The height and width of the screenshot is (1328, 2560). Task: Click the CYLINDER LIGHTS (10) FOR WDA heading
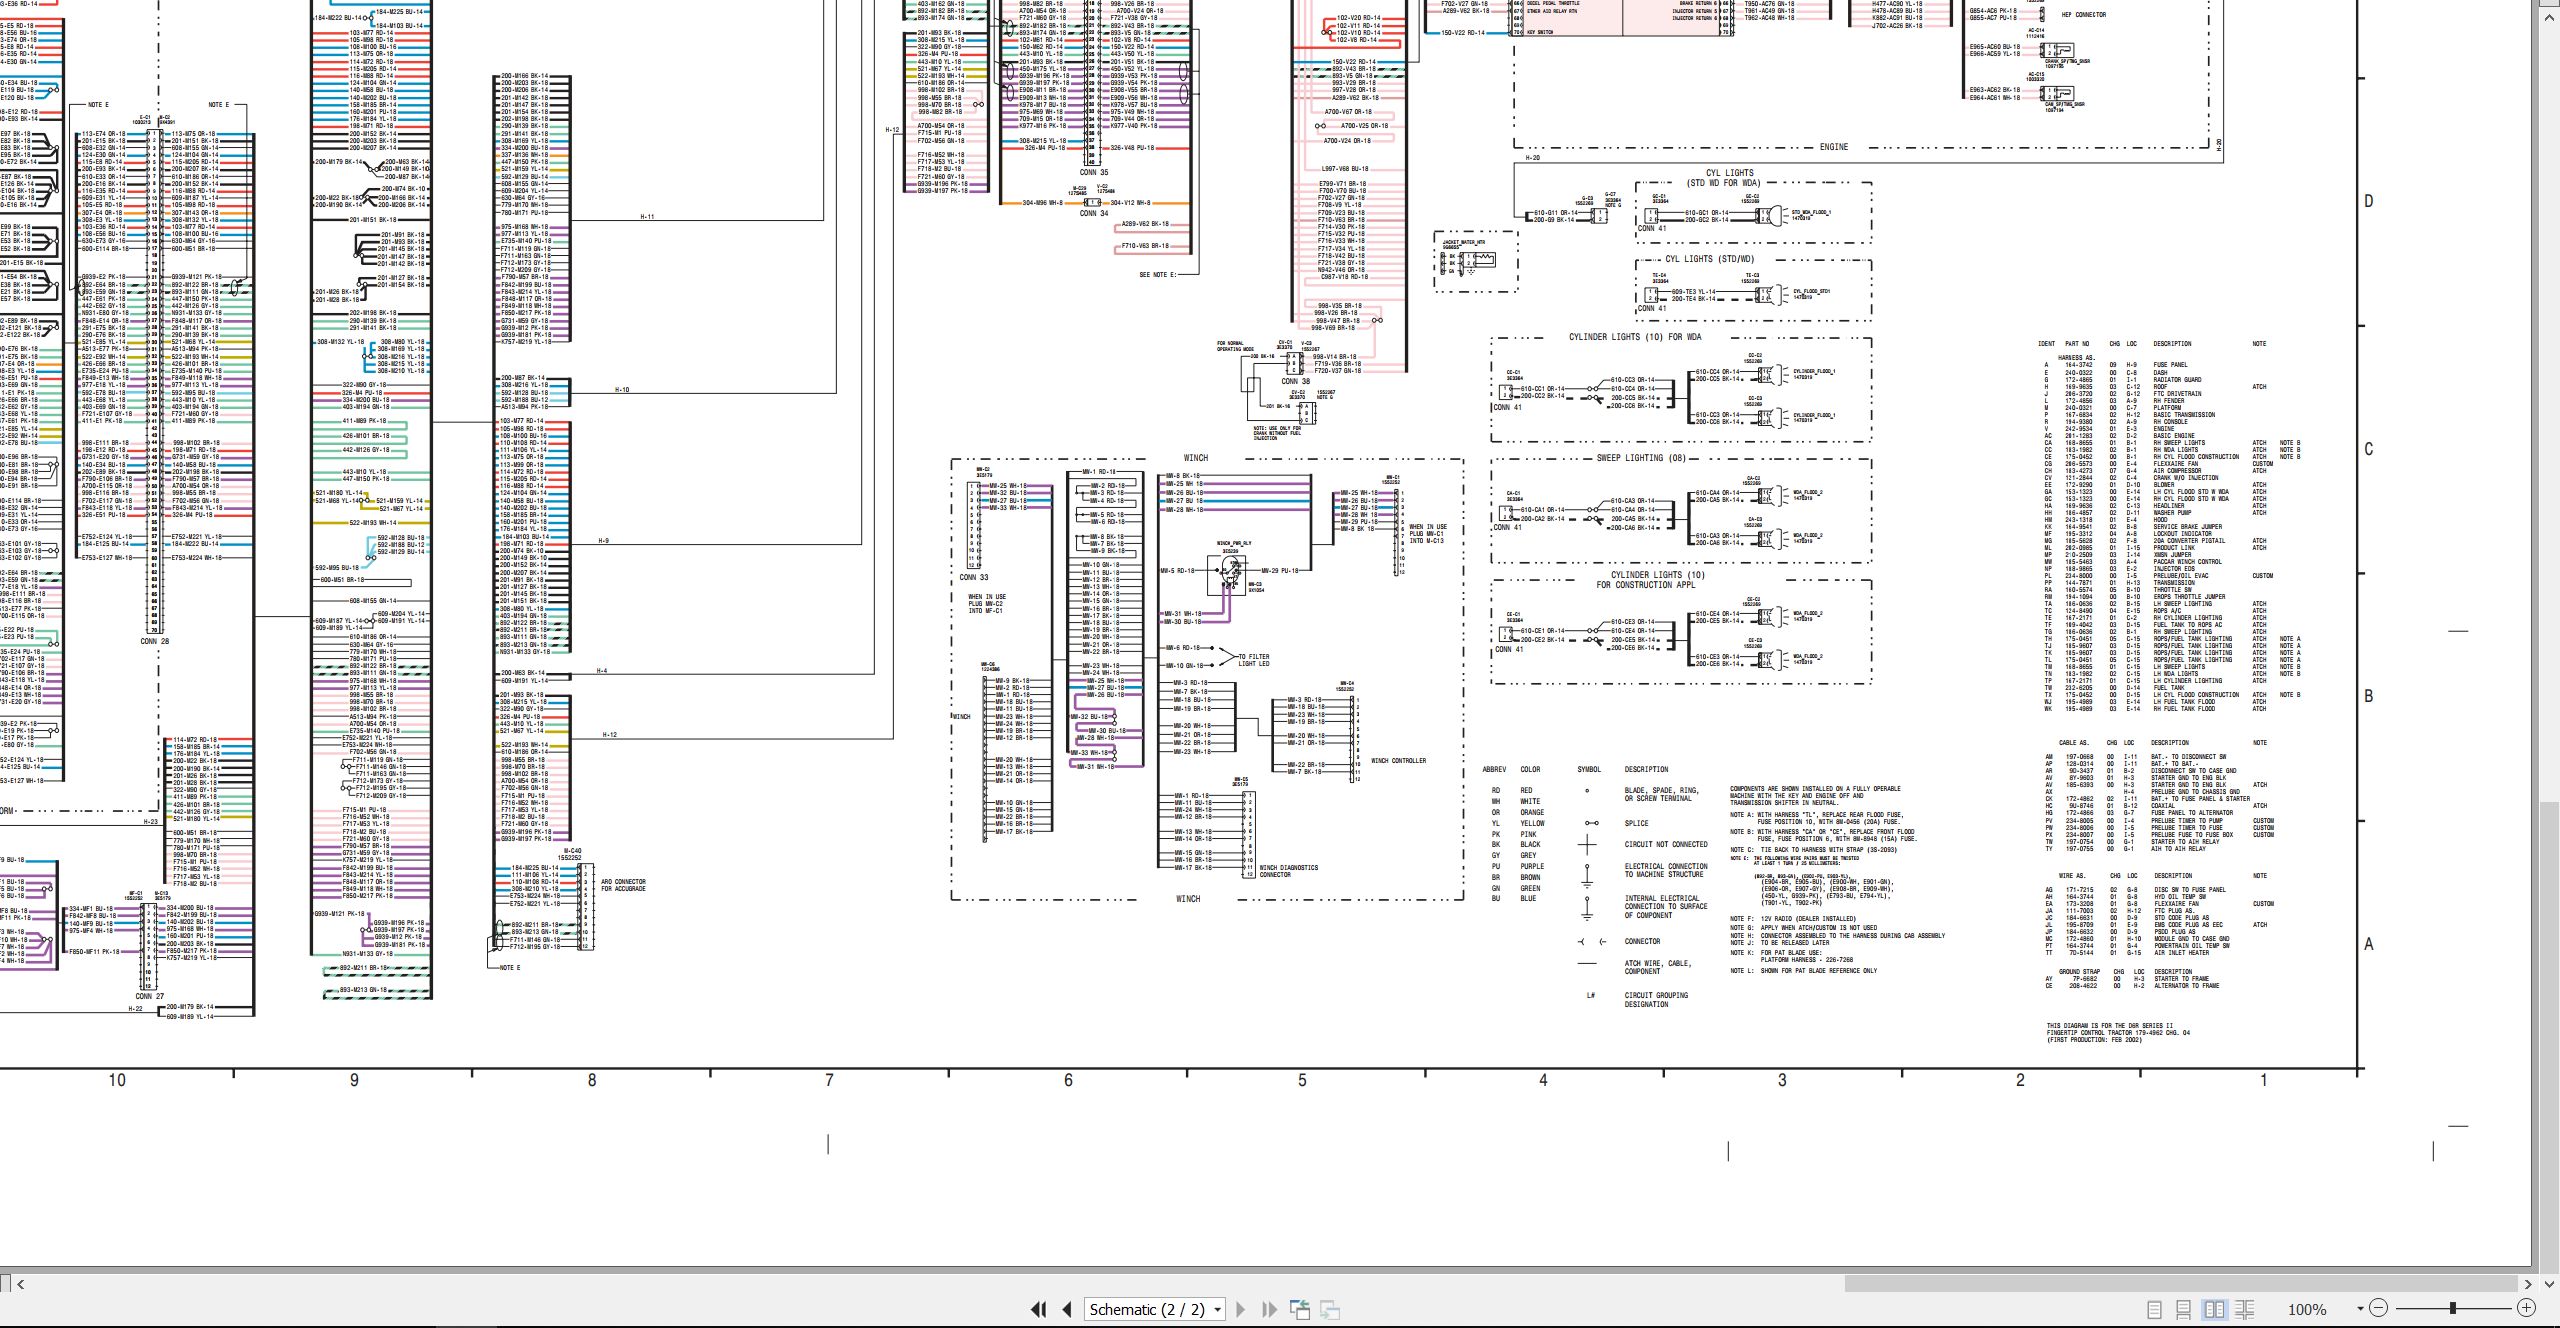tap(1635, 337)
